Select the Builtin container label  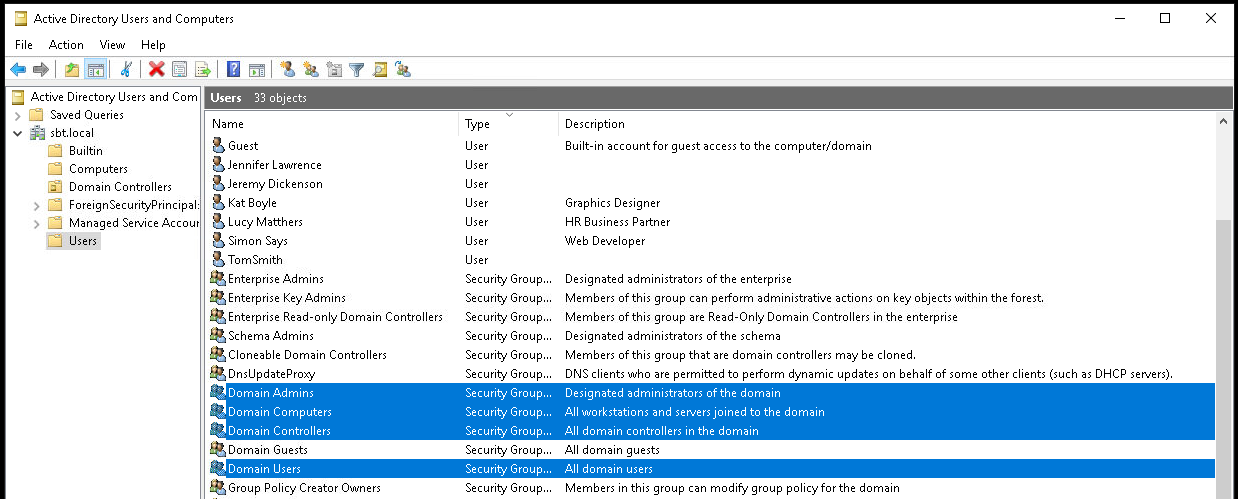tap(86, 151)
